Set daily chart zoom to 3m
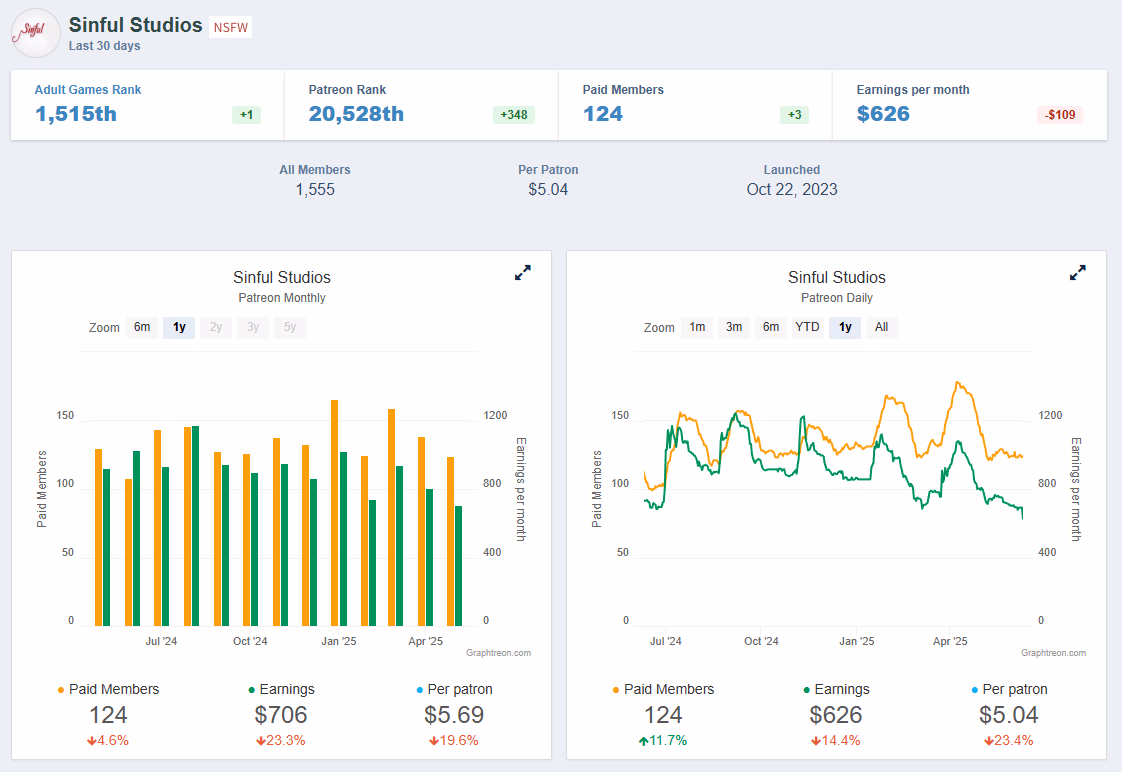Viewport: 1122px width, 772px height. click(x=734, y=327)
